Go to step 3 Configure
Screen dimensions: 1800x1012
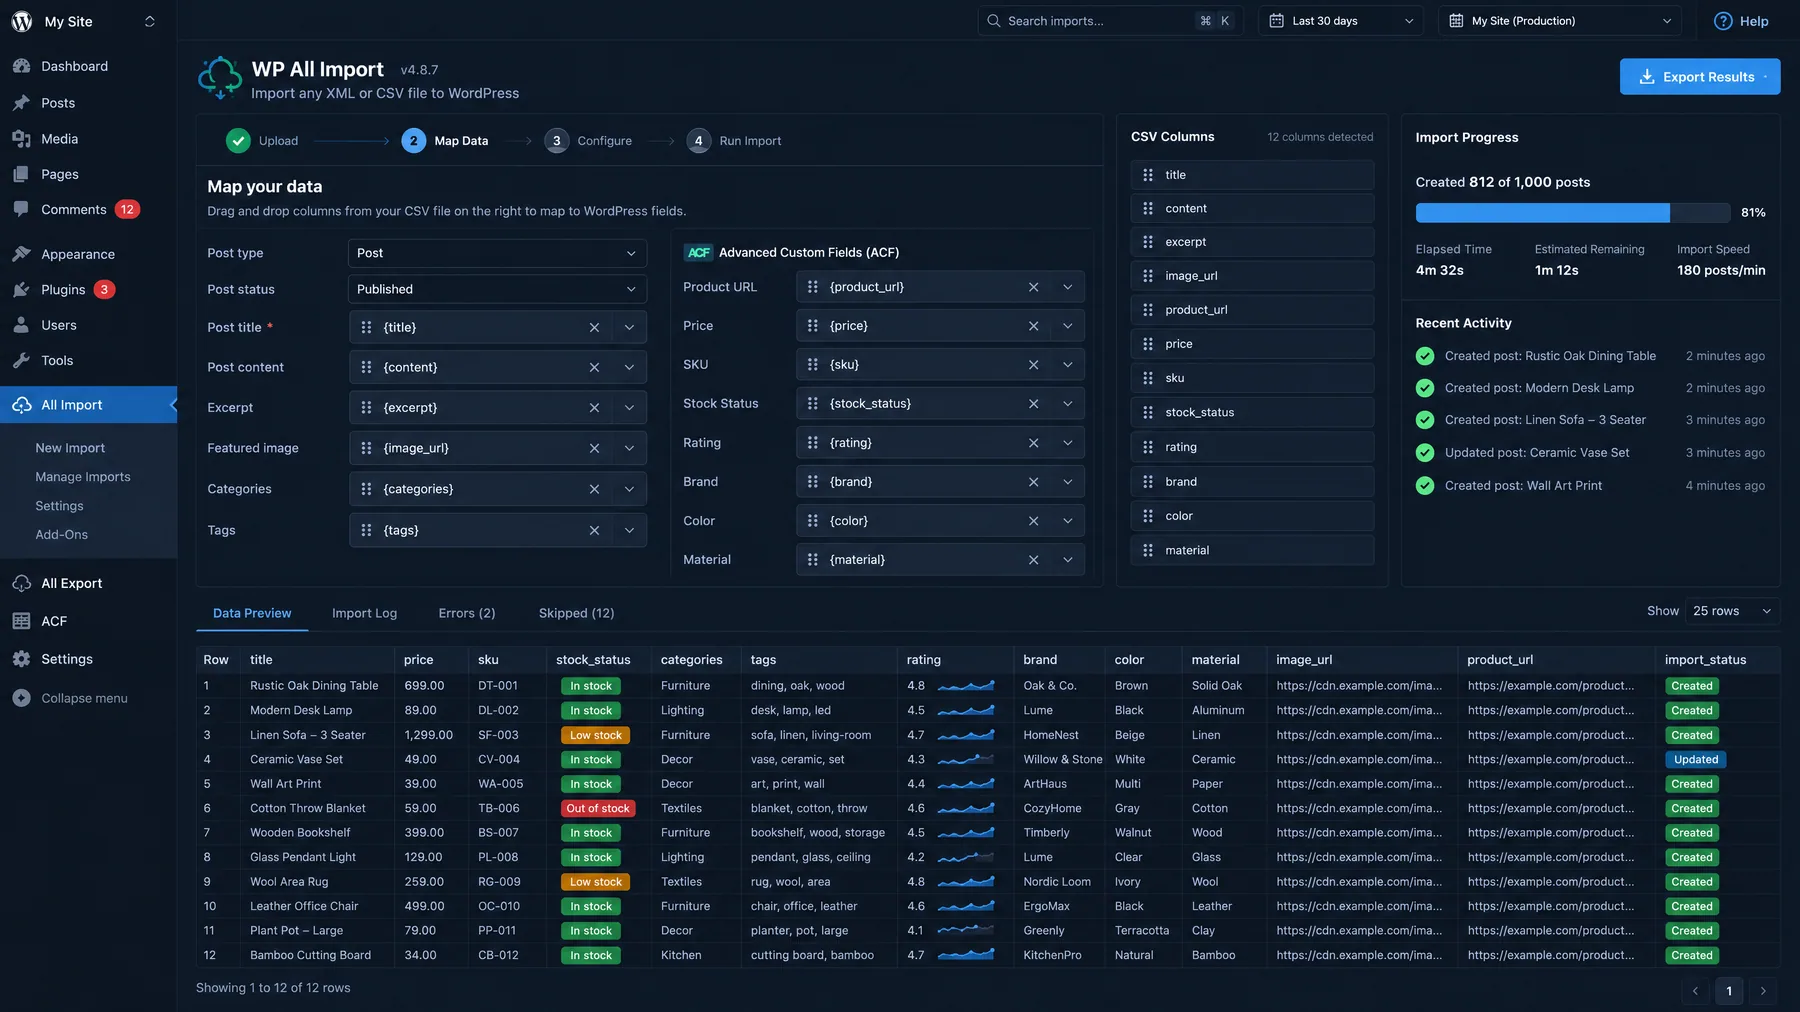click(x=588, y=141)
